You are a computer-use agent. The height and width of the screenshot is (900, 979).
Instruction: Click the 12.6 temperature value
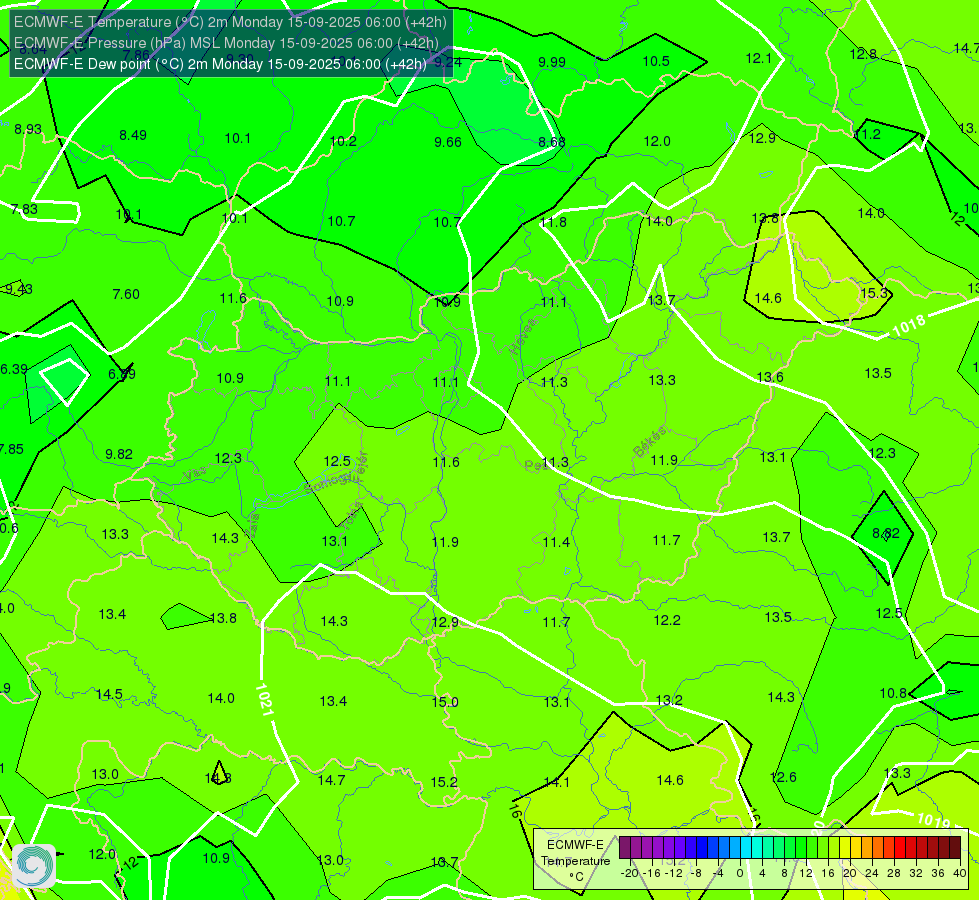tap(783, 777)
